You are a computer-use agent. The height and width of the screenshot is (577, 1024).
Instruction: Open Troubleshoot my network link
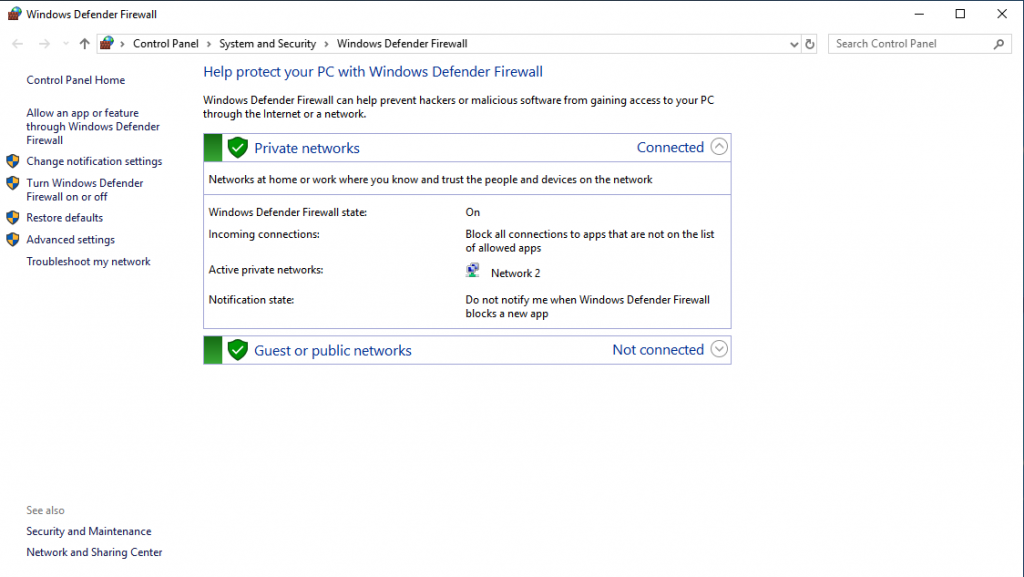pyautogui.click(x=88, y=262)
